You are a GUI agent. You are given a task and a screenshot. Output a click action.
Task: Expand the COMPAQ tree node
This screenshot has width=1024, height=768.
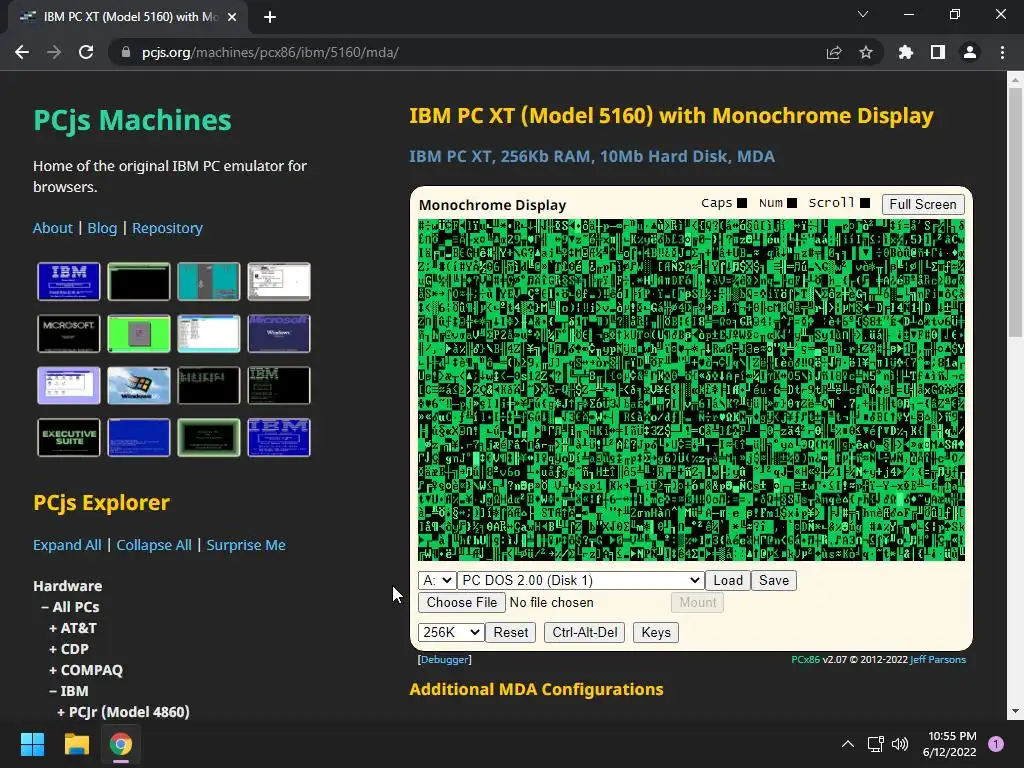coord(86,669)
